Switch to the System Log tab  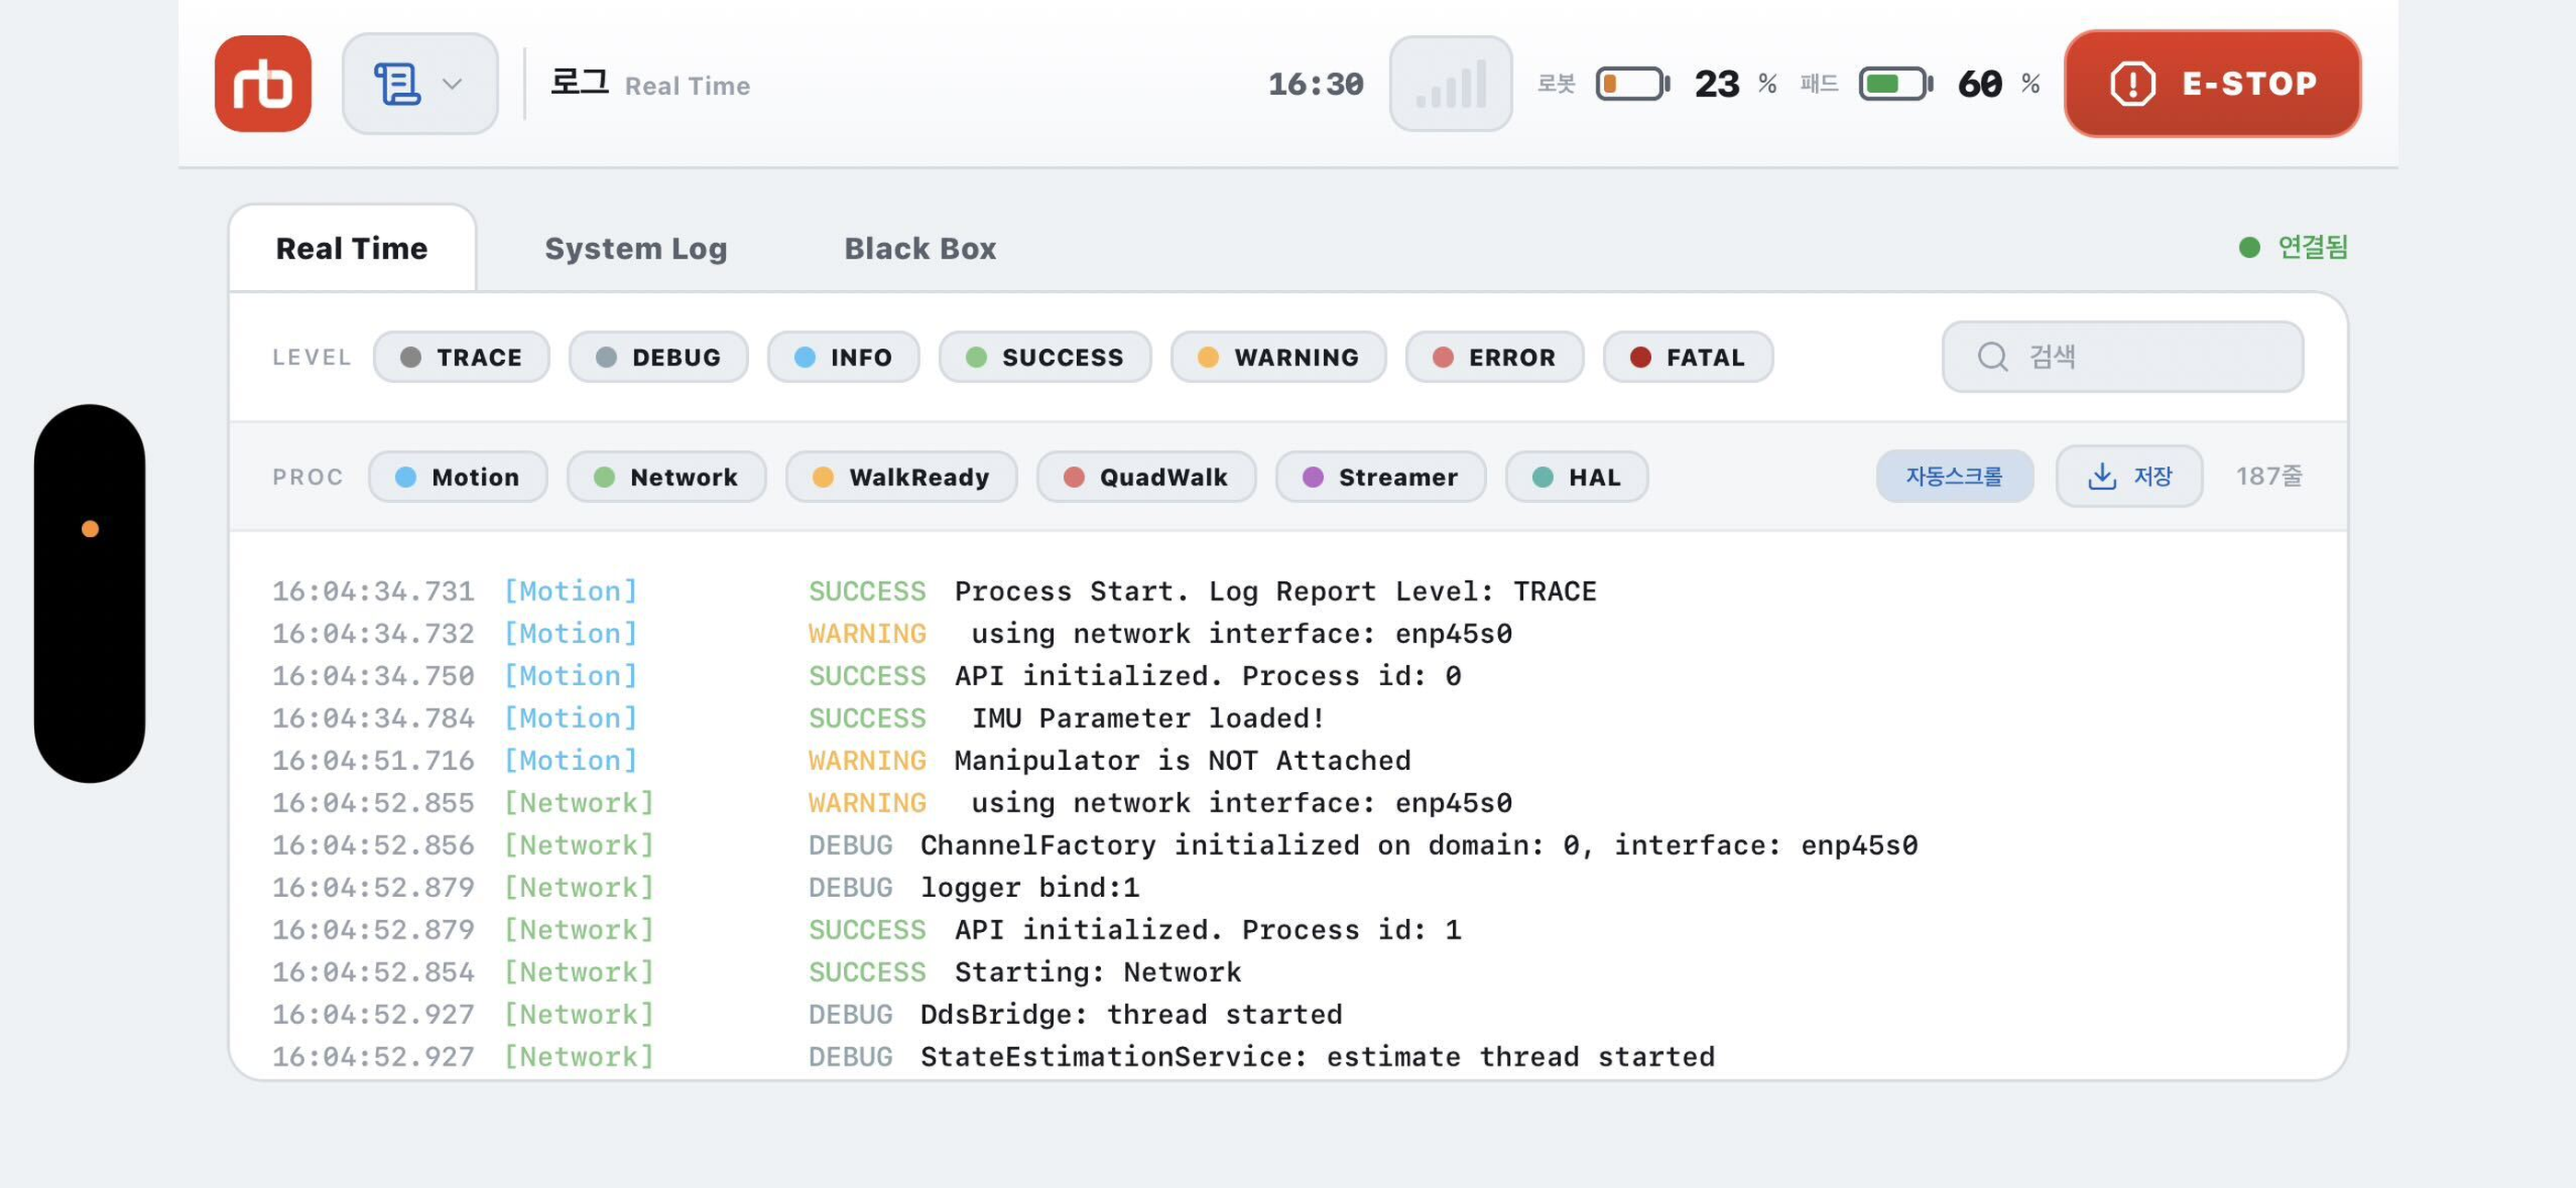coord(636,248)
